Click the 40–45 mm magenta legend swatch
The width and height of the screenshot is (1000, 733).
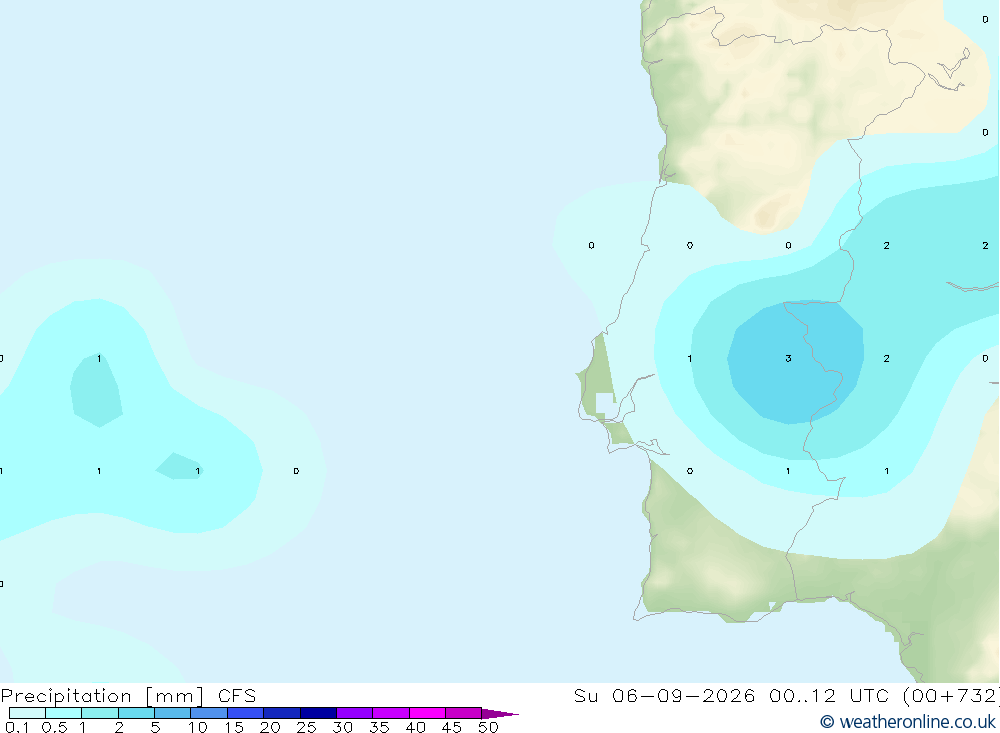click(427, 713)
